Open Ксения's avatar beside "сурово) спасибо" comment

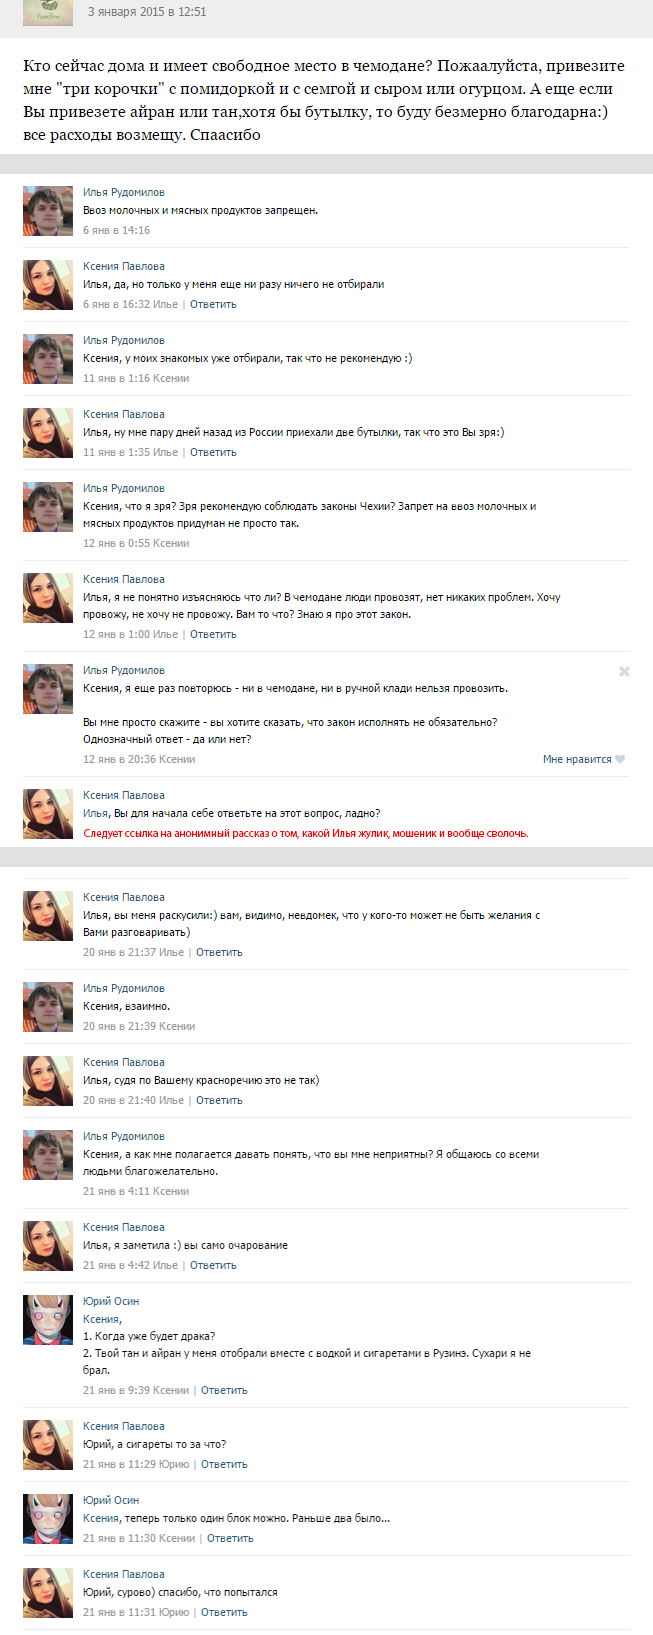click(48, 1593)
